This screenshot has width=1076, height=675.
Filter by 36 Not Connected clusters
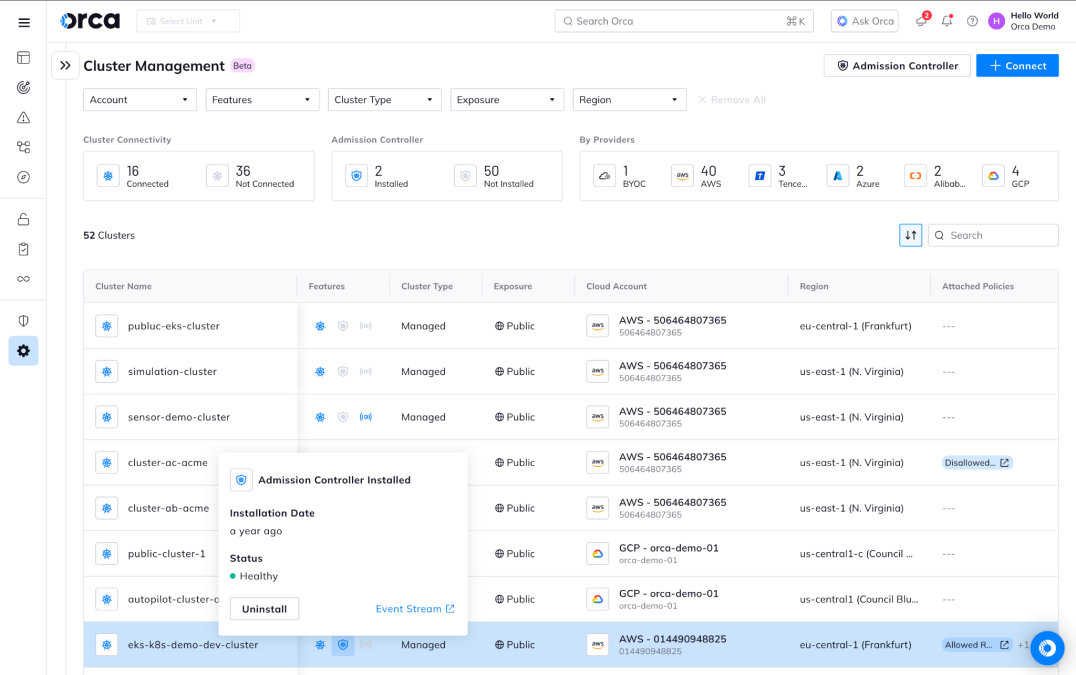pos(250,176)
